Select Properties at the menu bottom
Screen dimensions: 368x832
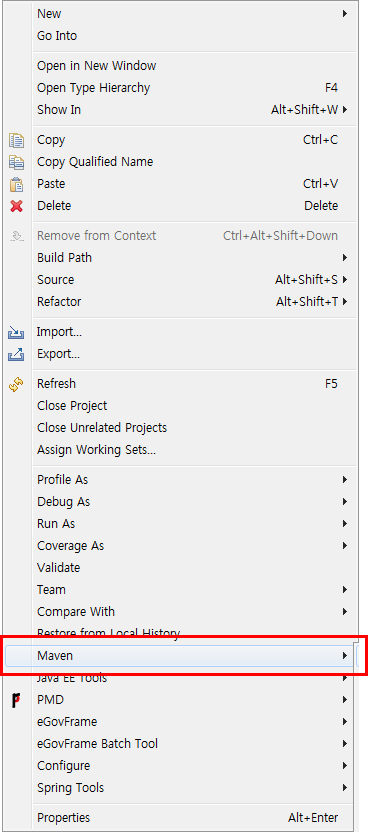point(192,818)
